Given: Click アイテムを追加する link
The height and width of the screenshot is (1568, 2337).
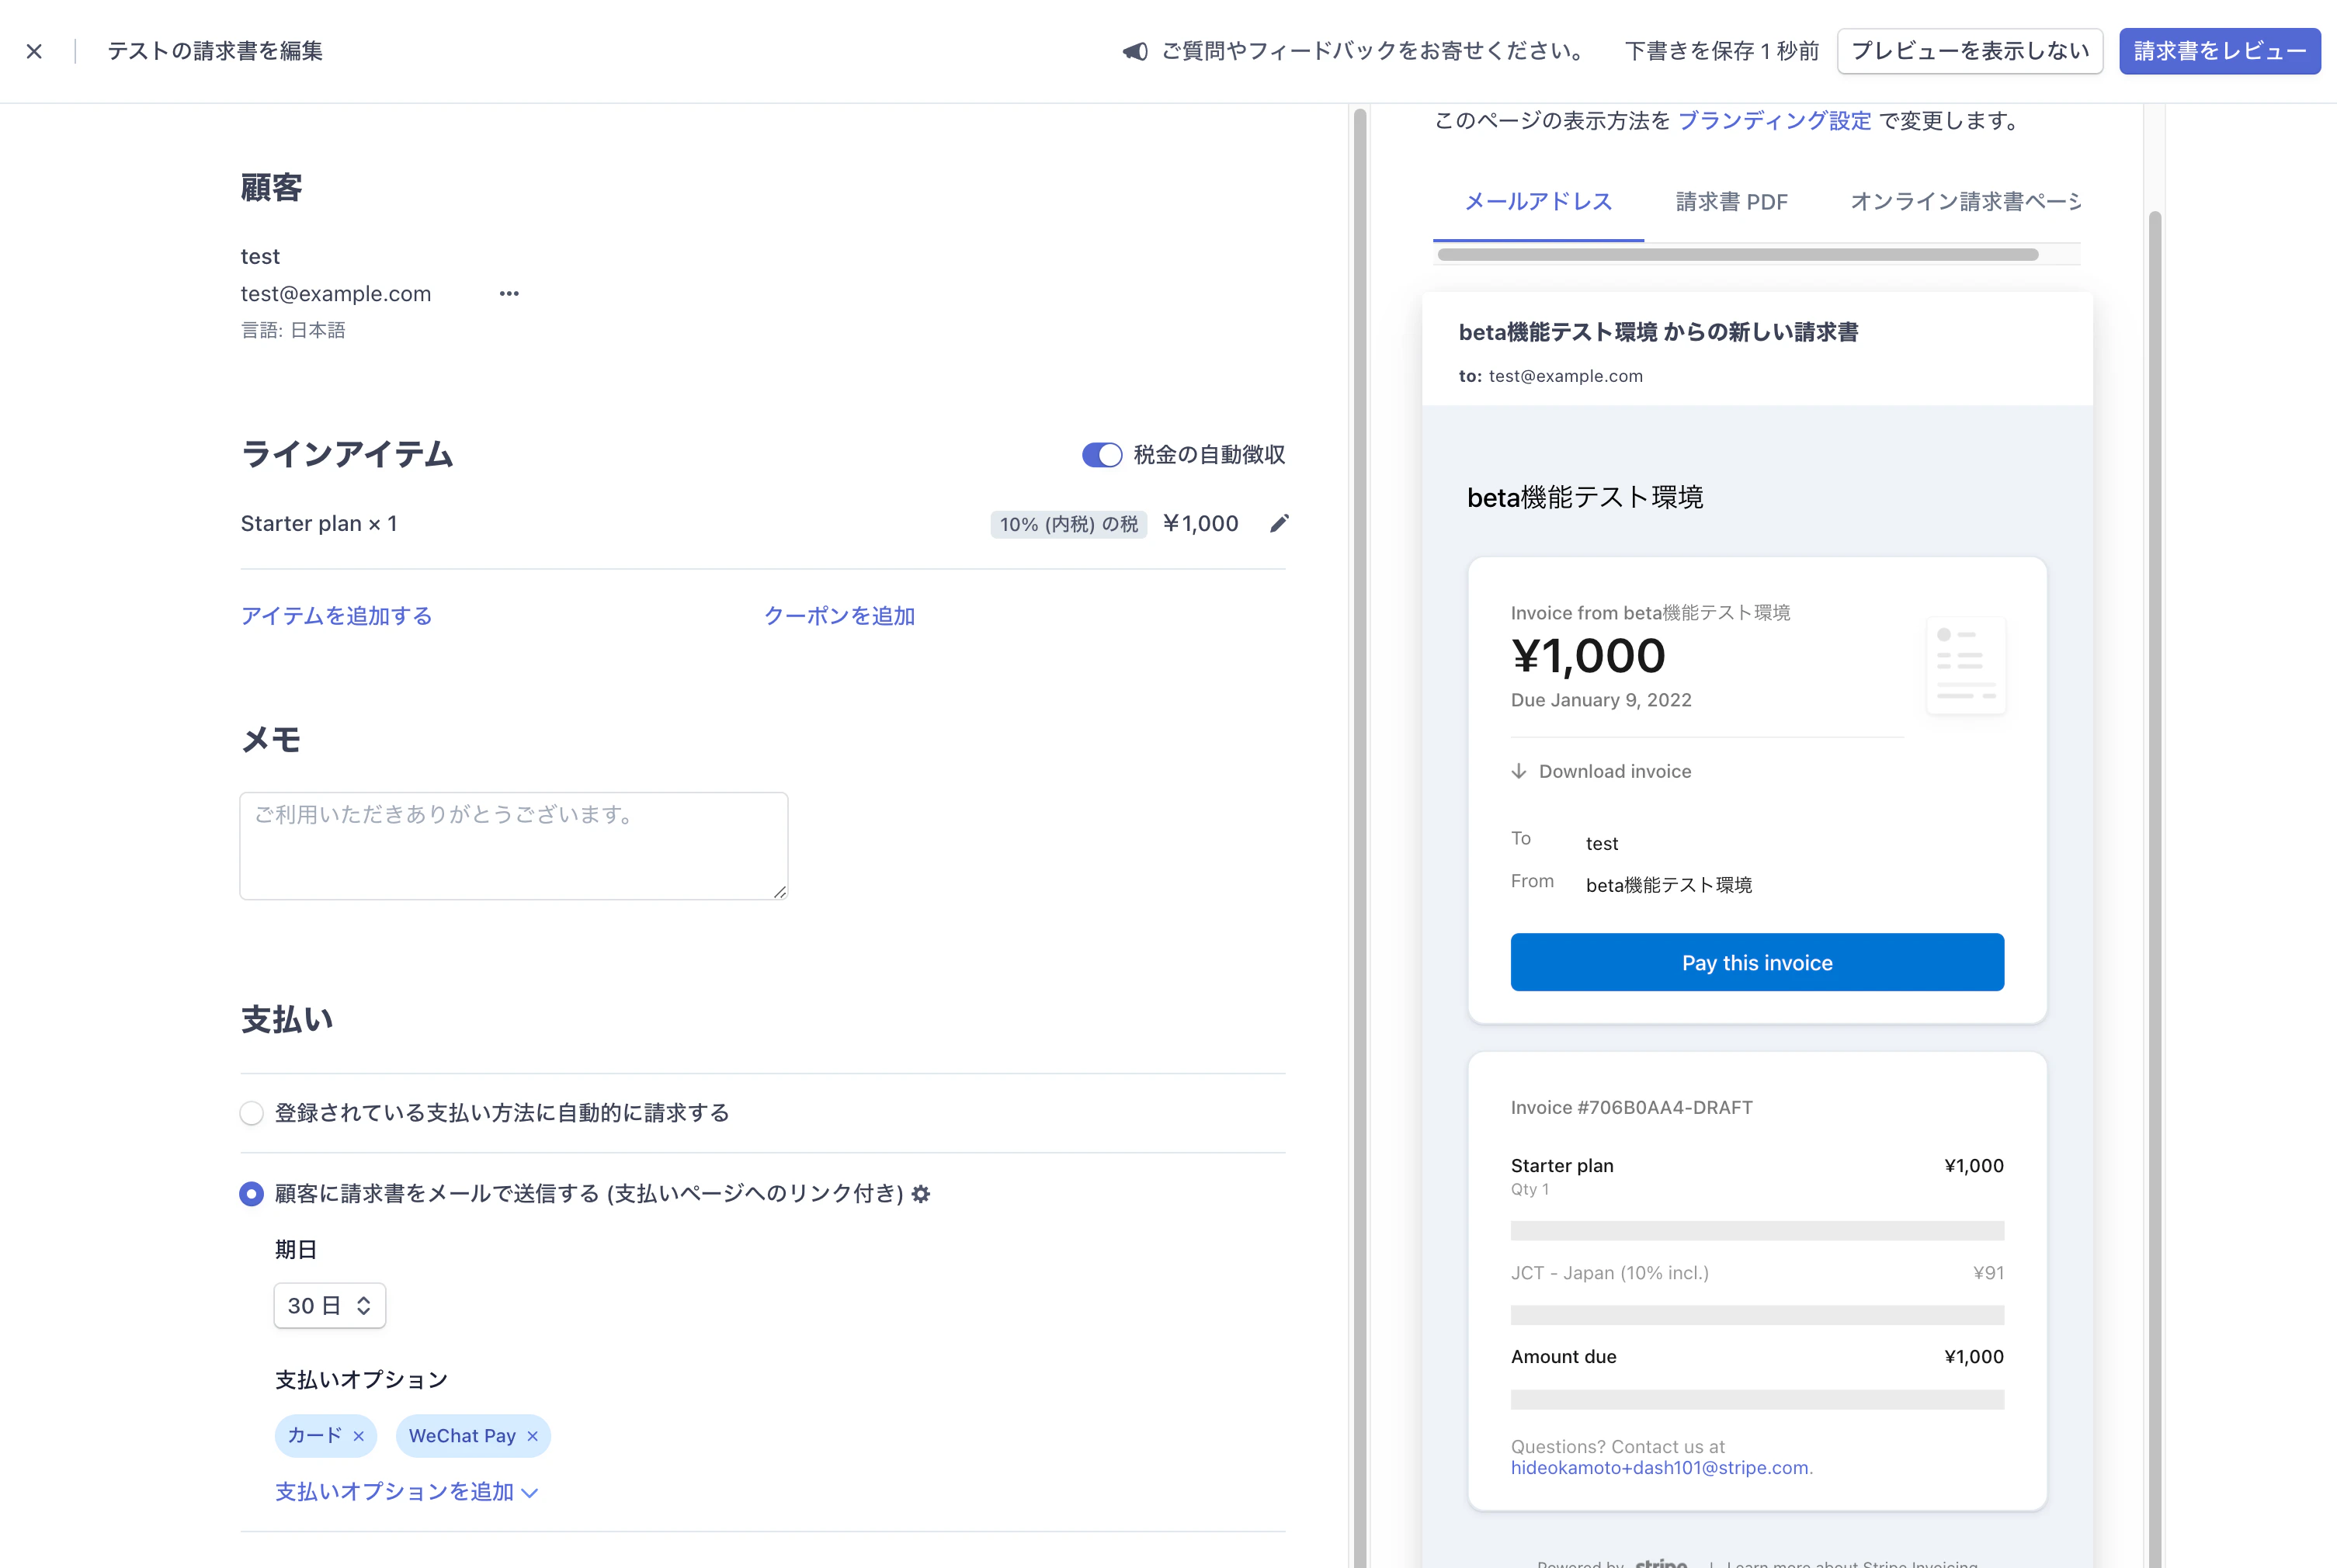Looking at the screenshot, I should tap(336, 616).
